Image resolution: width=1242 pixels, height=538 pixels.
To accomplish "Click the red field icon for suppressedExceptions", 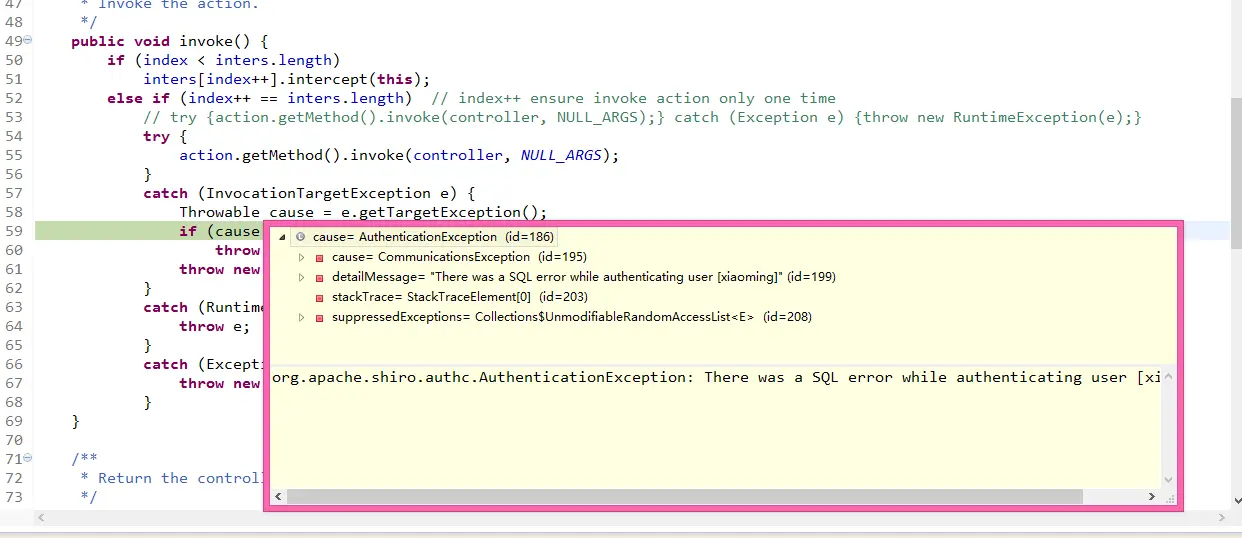I will pyautogui.click(x=320, y=317).
